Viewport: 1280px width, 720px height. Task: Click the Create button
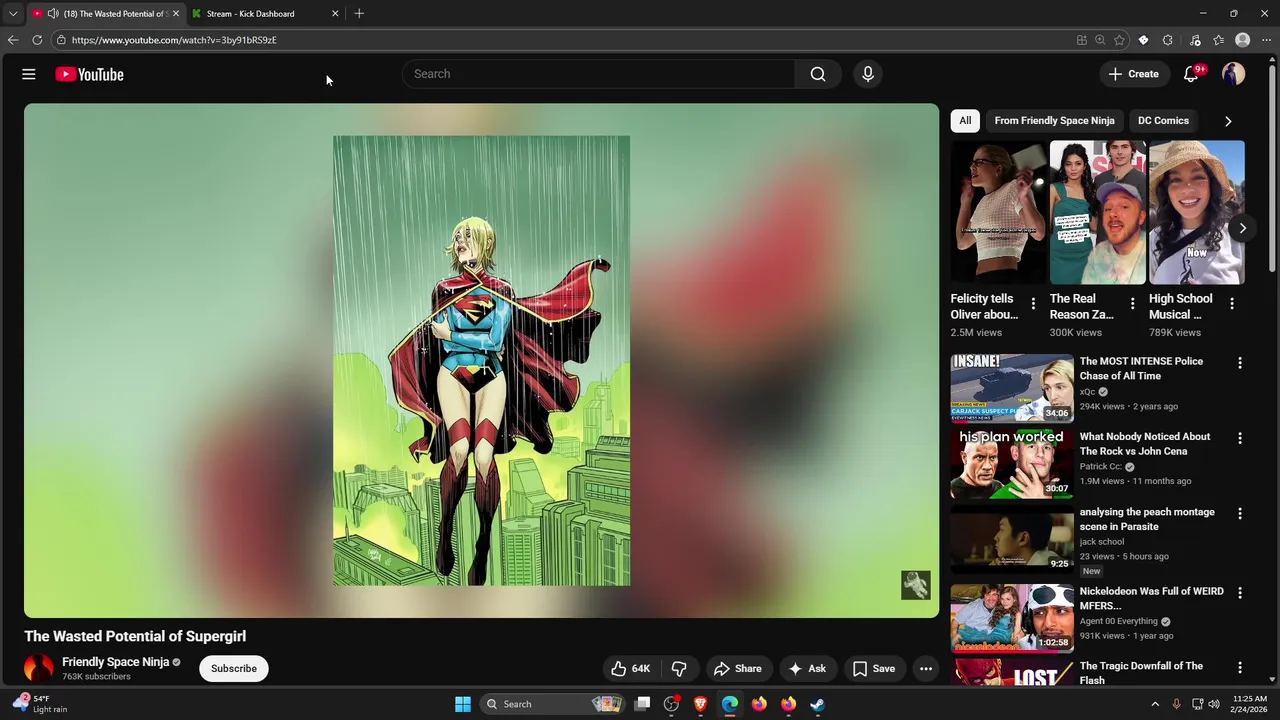[1133, 74]
